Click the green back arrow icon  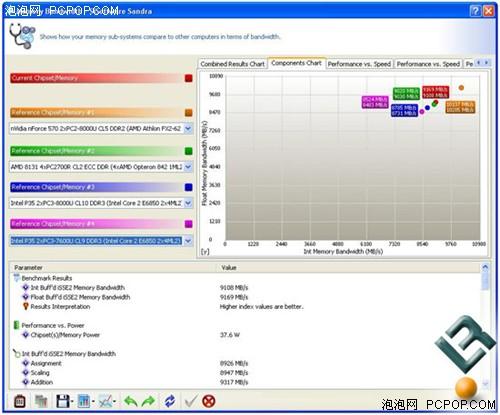[x=130, y=401]
